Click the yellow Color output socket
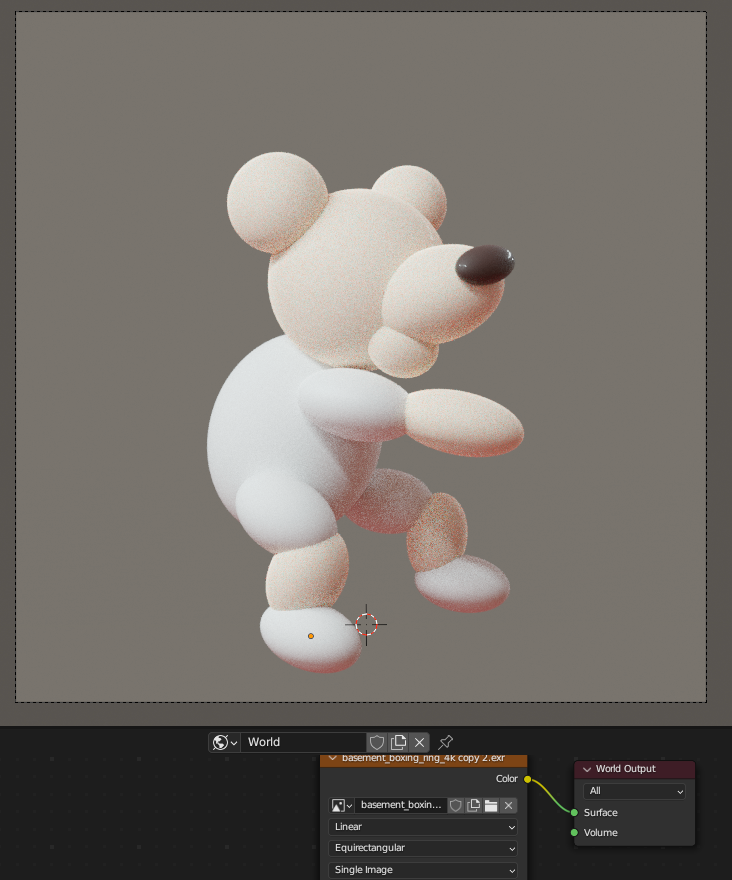The height and width of the screenshot is (880, 732). [527, 779]
